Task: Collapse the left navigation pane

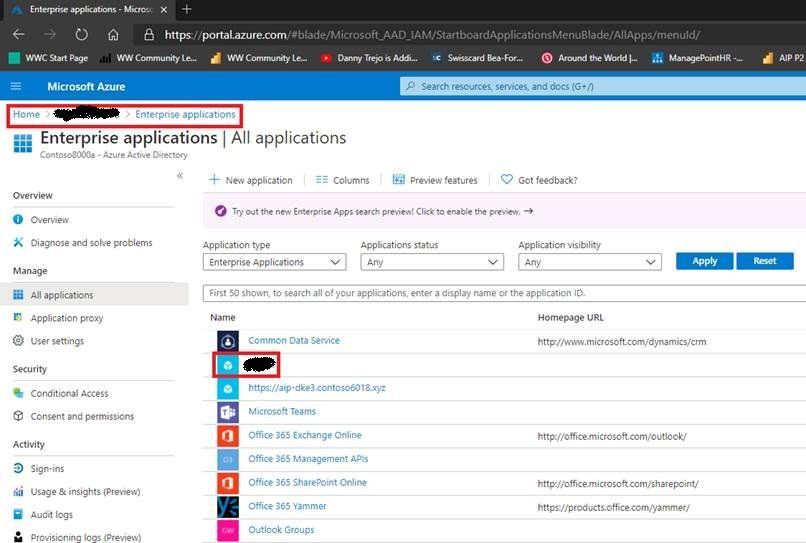Action: [180, 175]
